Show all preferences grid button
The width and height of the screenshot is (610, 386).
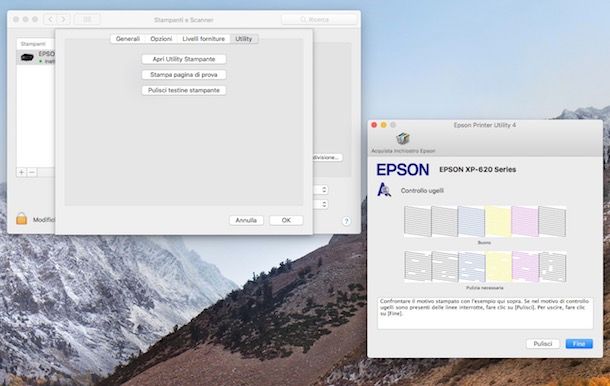point(87,19)
